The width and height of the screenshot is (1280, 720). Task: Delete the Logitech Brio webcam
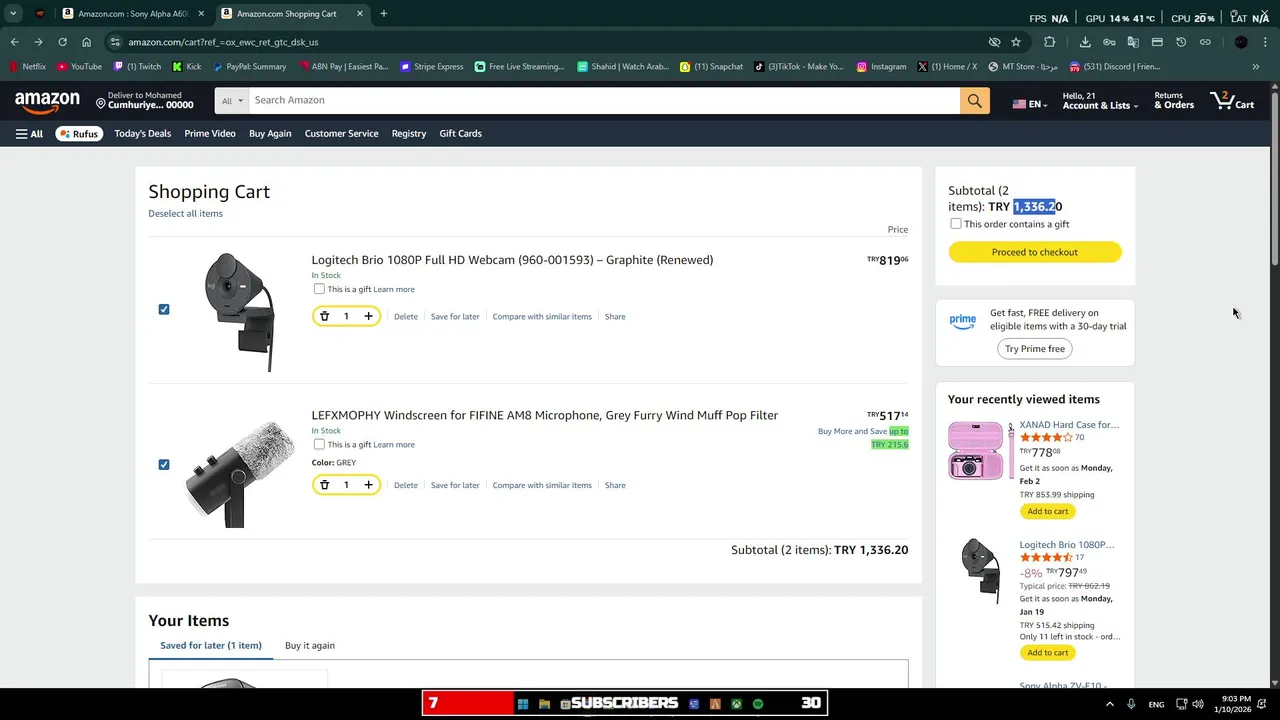click(x=406, y=316)
